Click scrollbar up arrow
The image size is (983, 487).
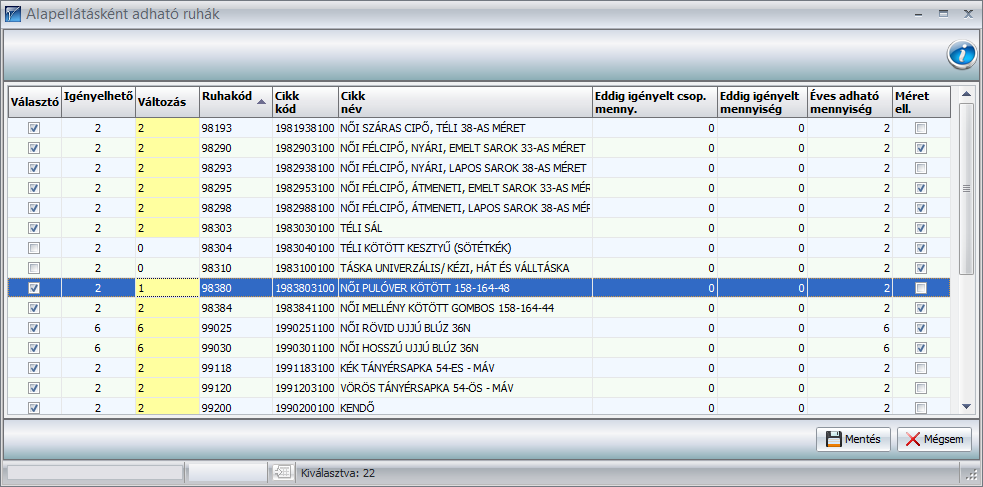(x=966, y=94)
